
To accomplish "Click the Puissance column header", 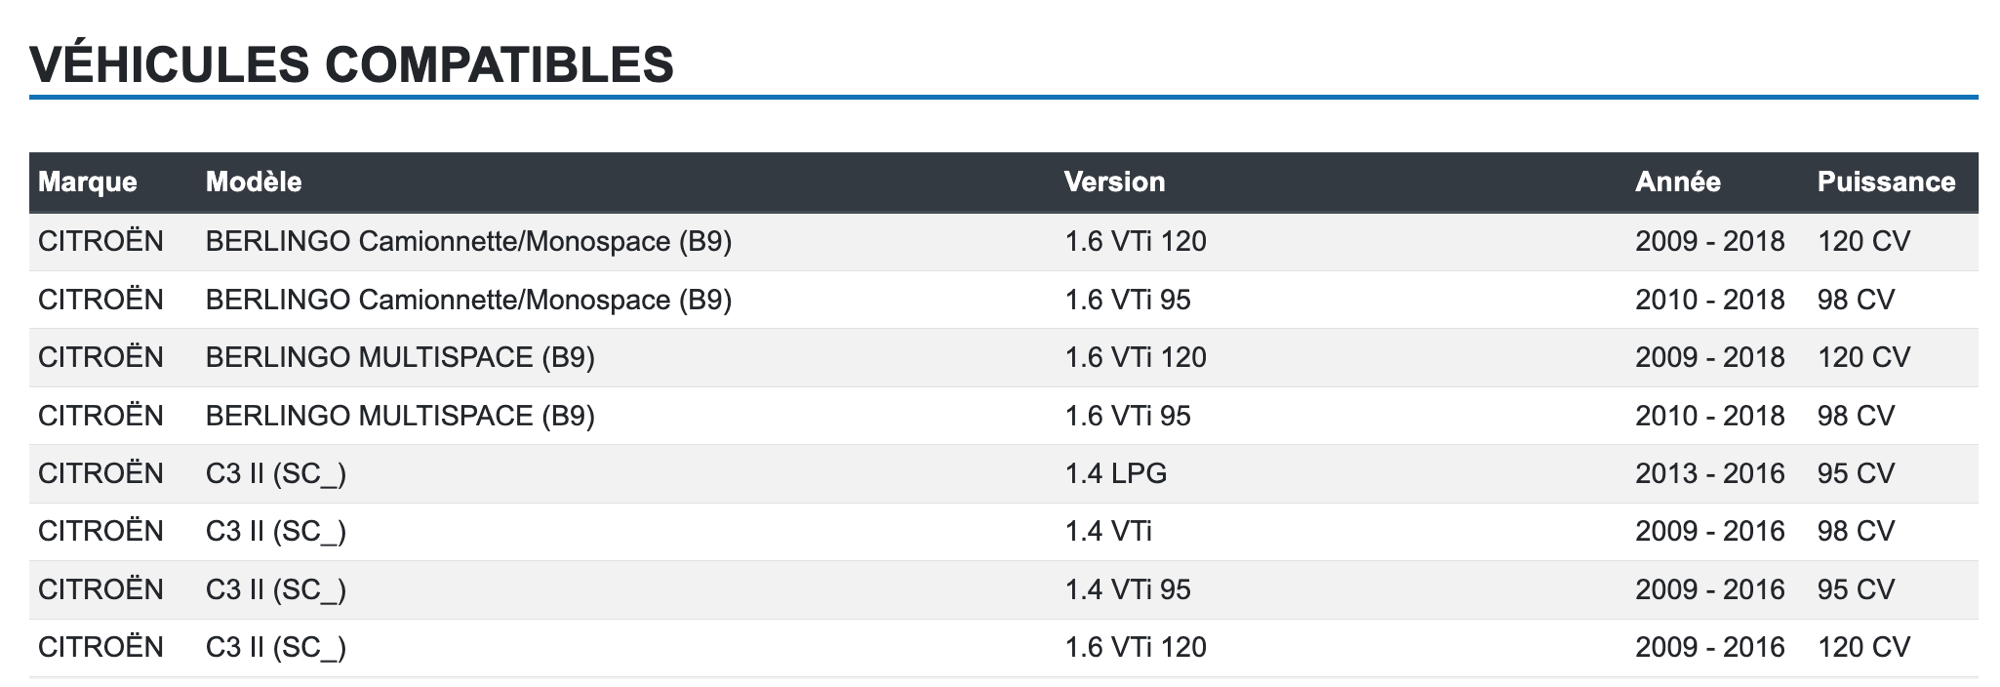I will (1886, 182).
